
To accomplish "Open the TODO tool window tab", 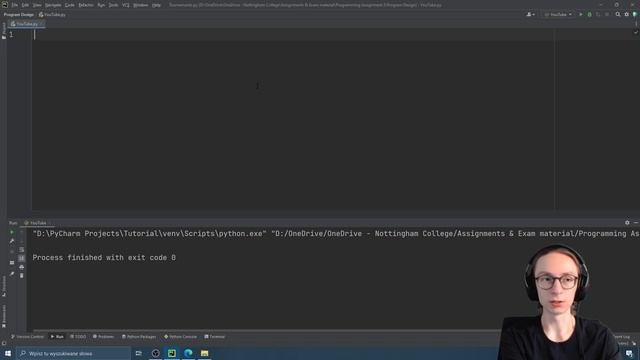I will coord(78,337).
